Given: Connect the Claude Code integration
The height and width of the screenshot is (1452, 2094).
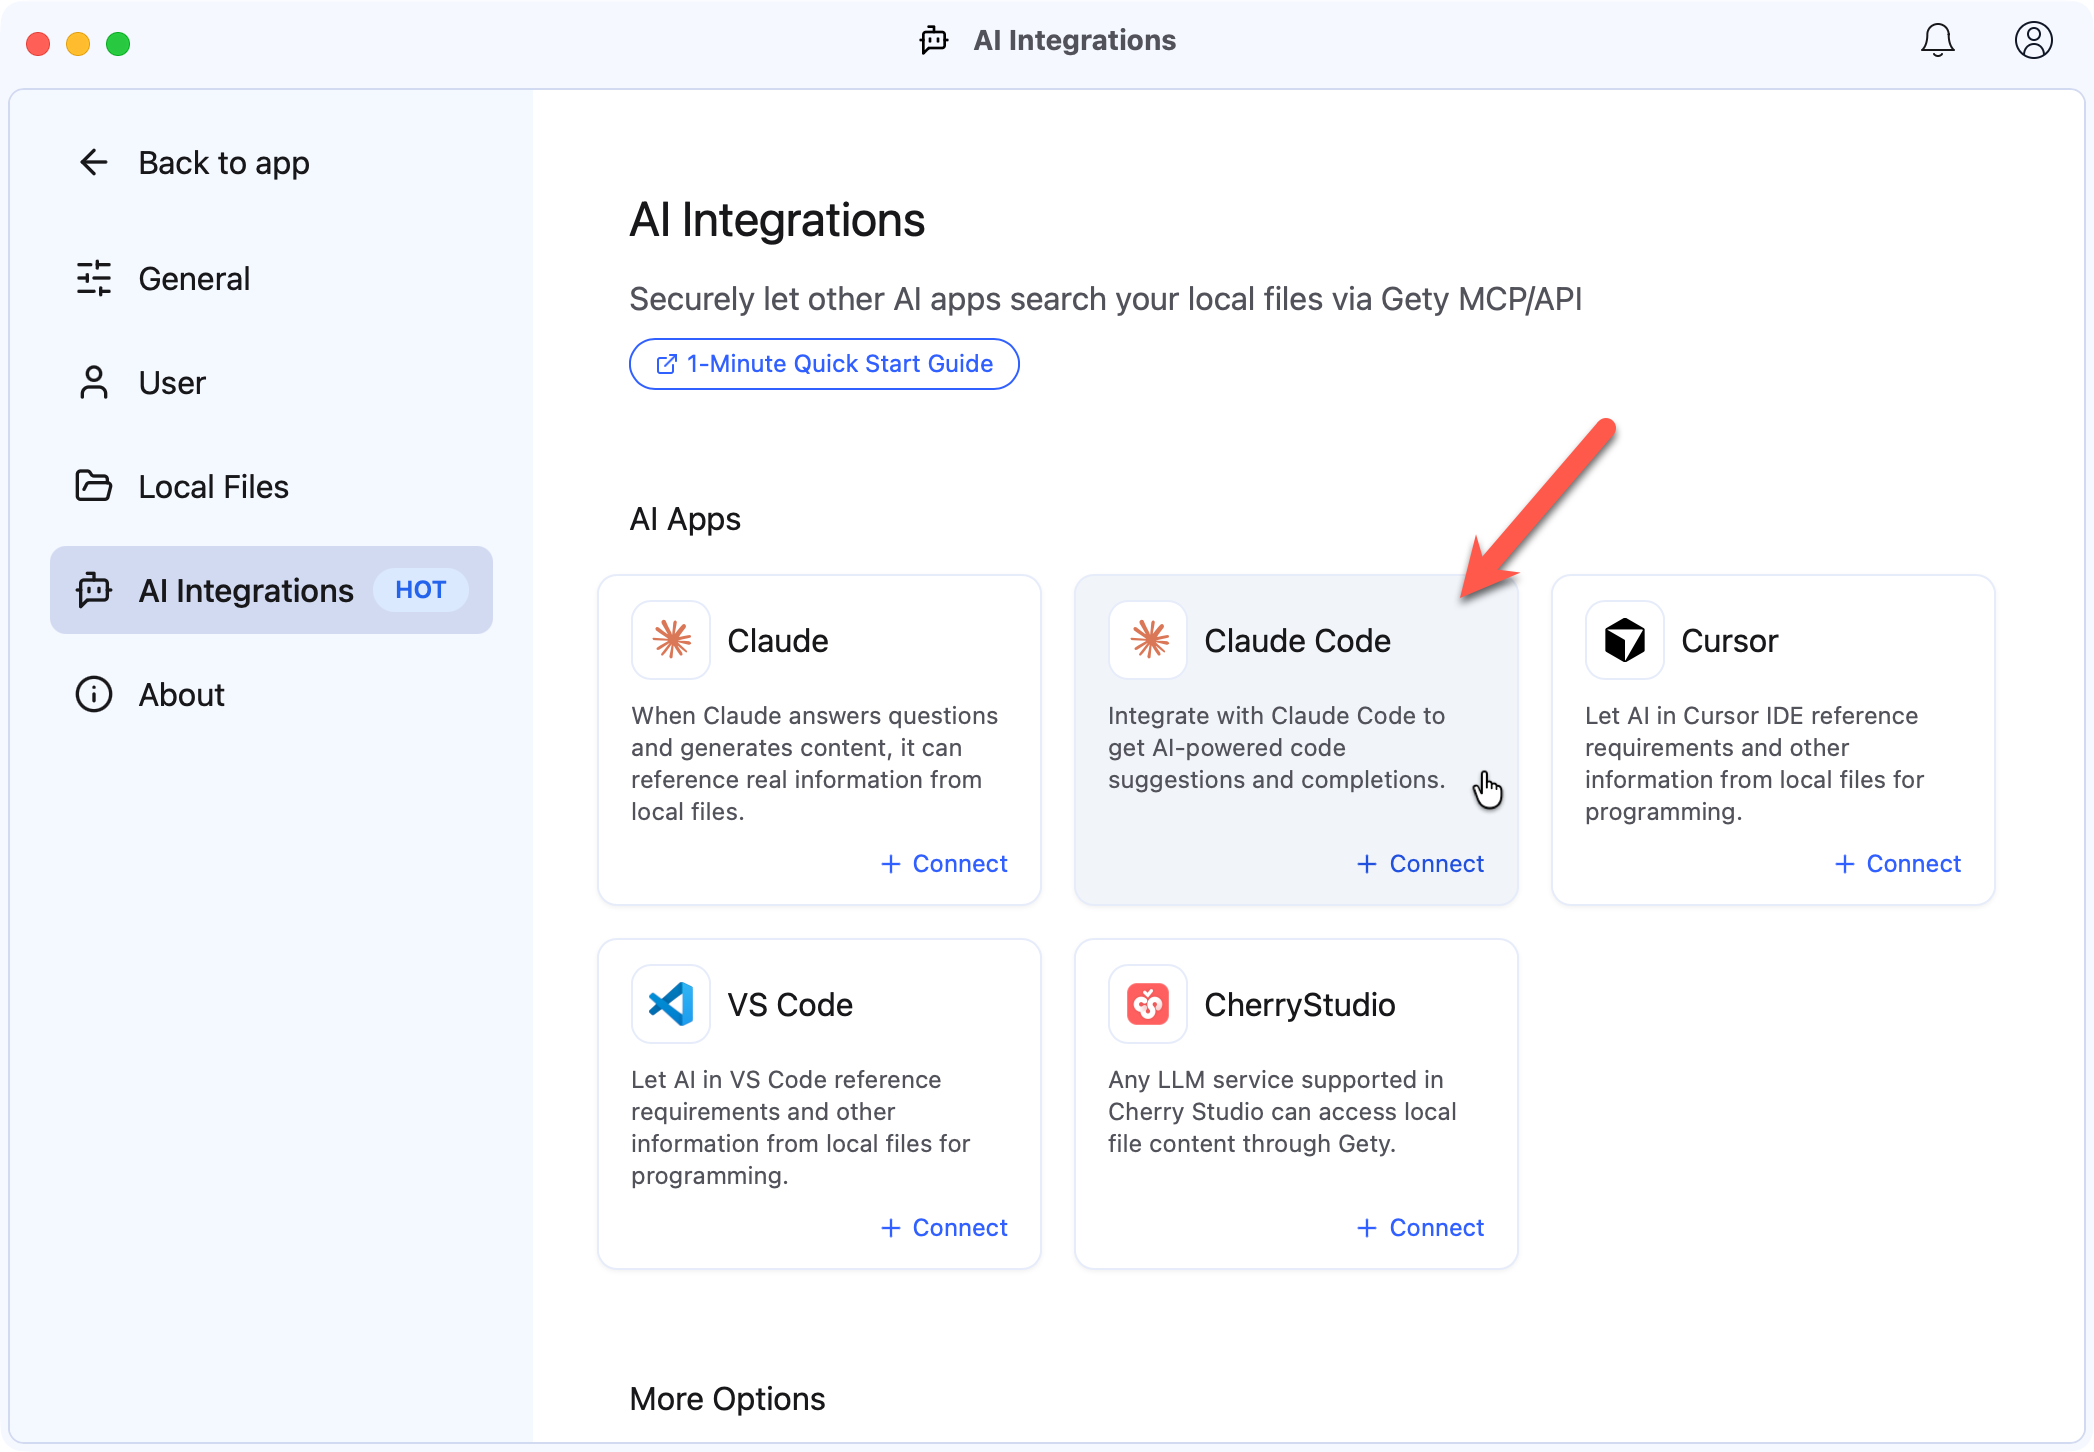Looking at the screenshot, I should [x=1420, y=863].
